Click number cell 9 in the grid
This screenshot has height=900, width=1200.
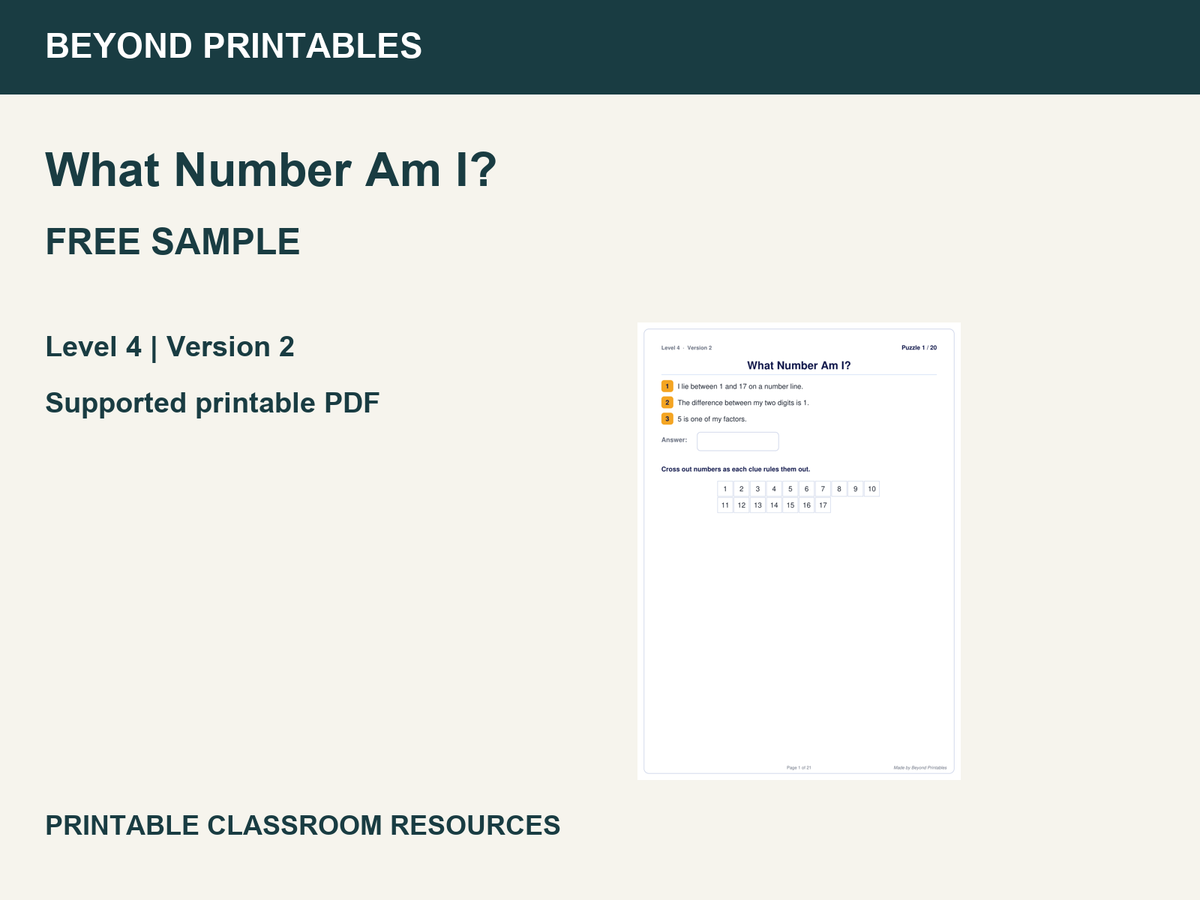pyautogui.click(x=855, y=489)
